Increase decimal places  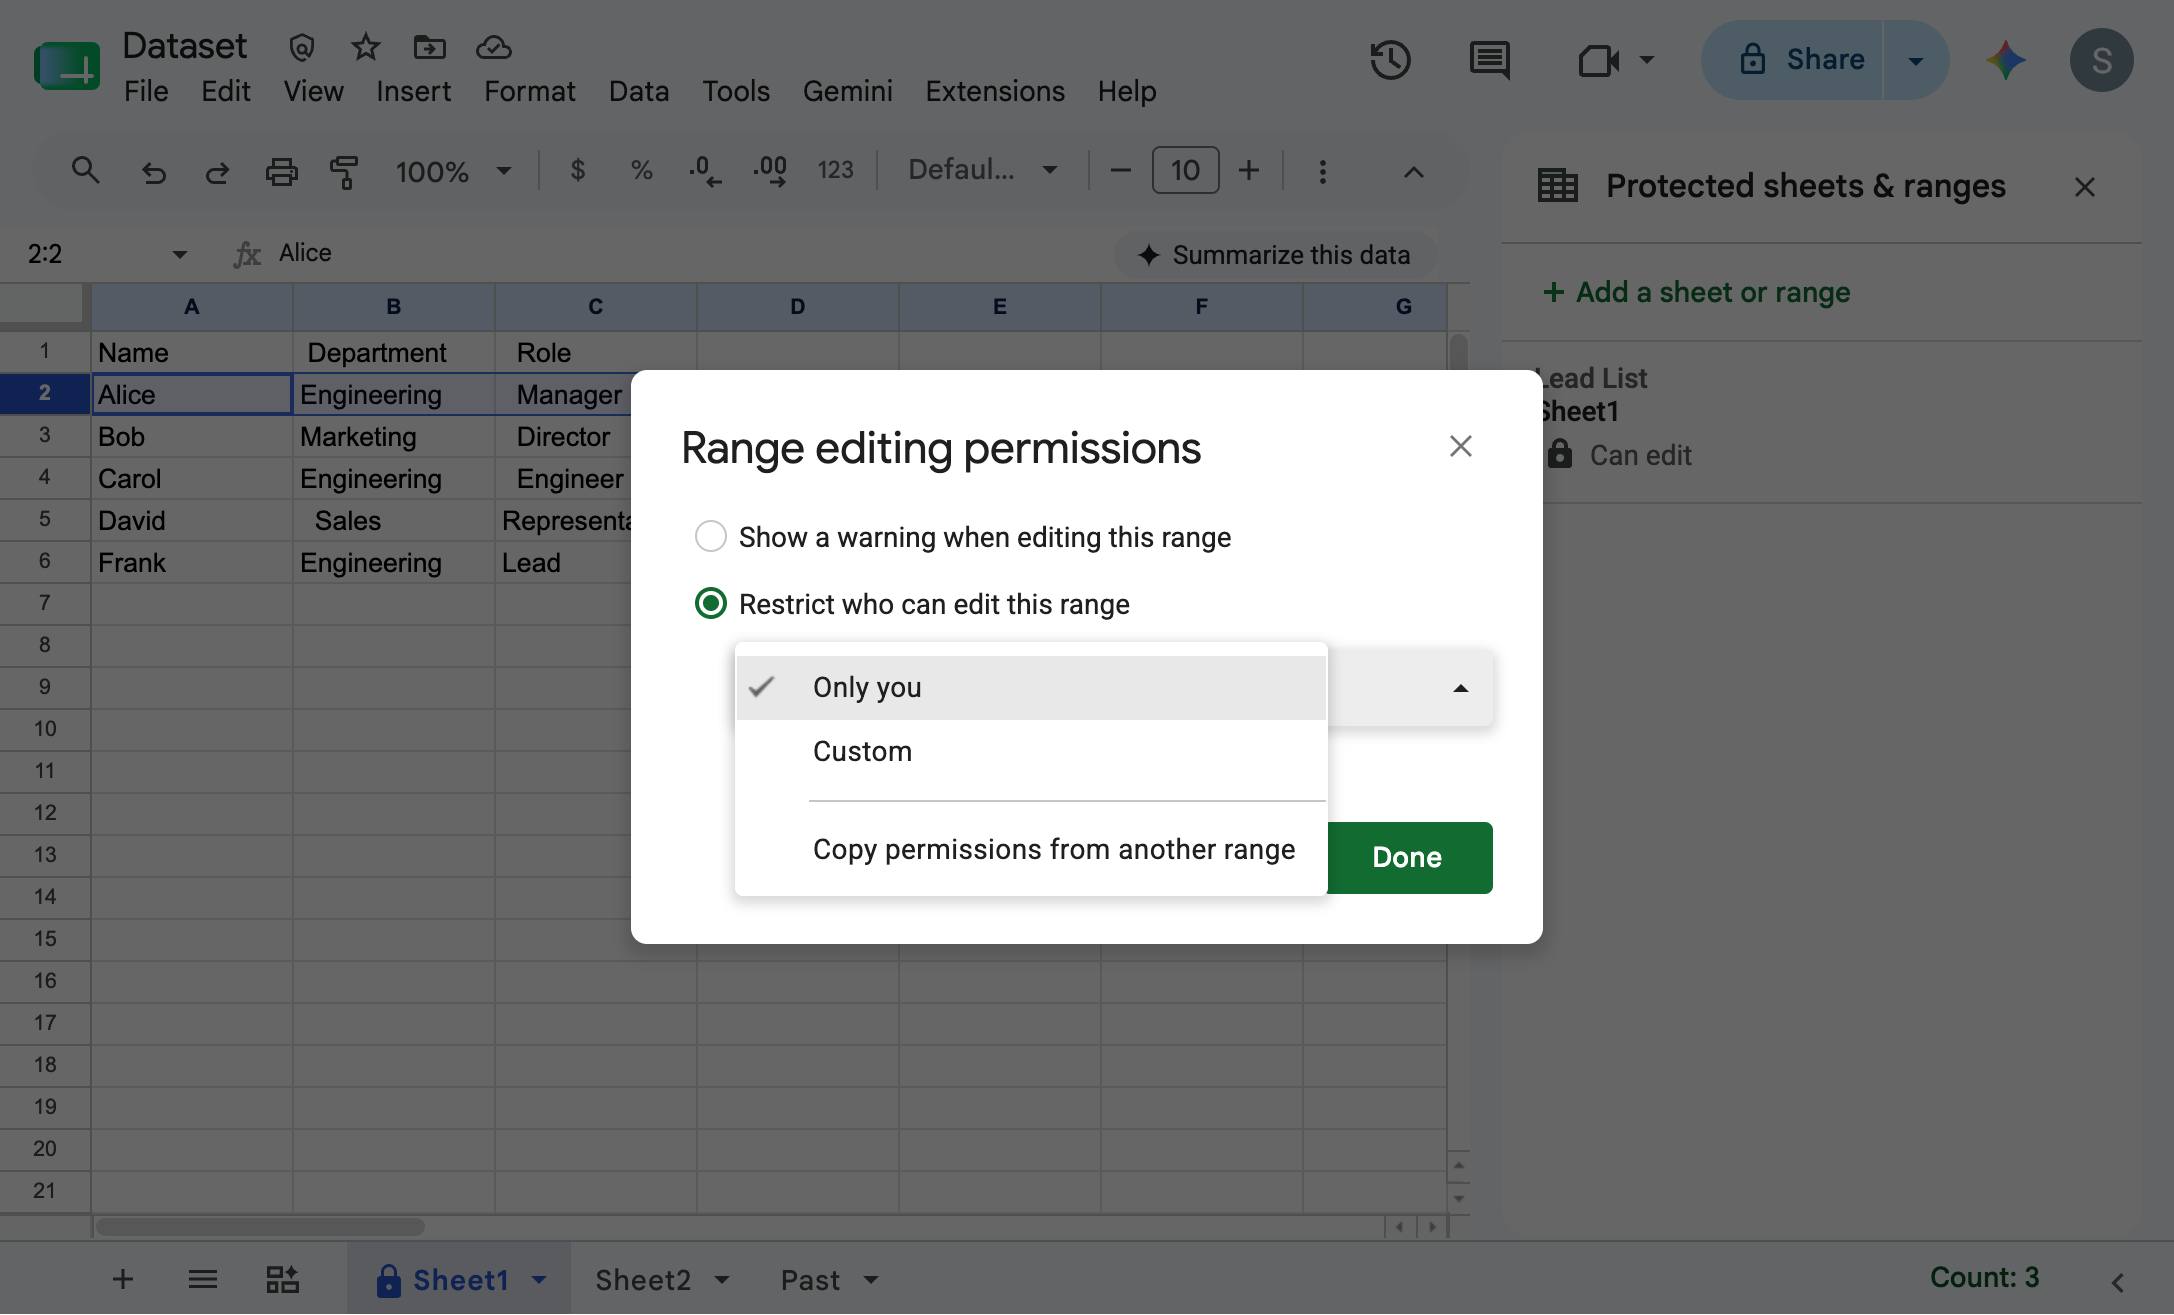click(769, 171)
